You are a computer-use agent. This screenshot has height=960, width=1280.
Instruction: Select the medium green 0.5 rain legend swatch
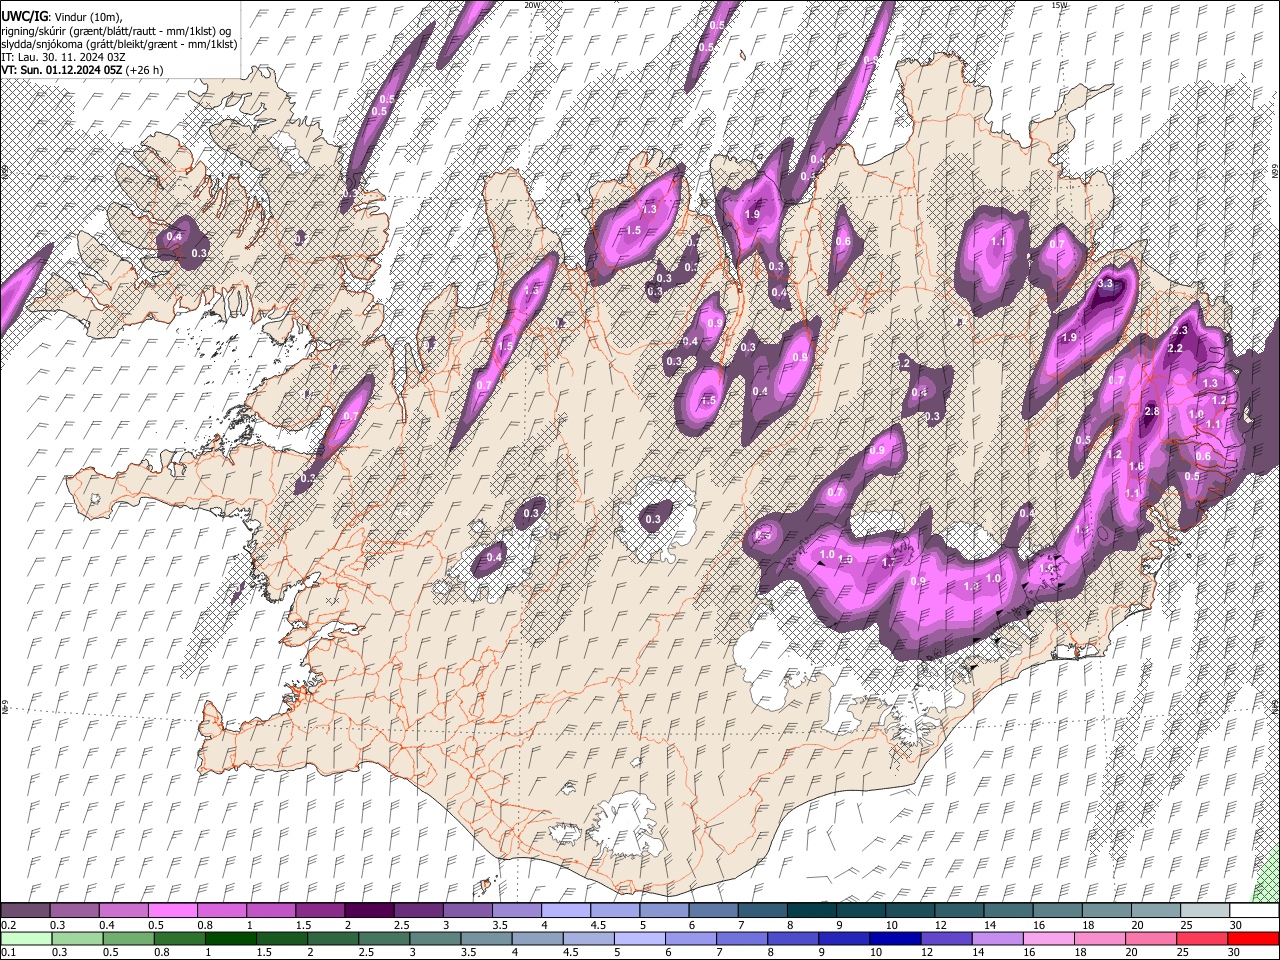pyautogui.click(x=128, y=938)
